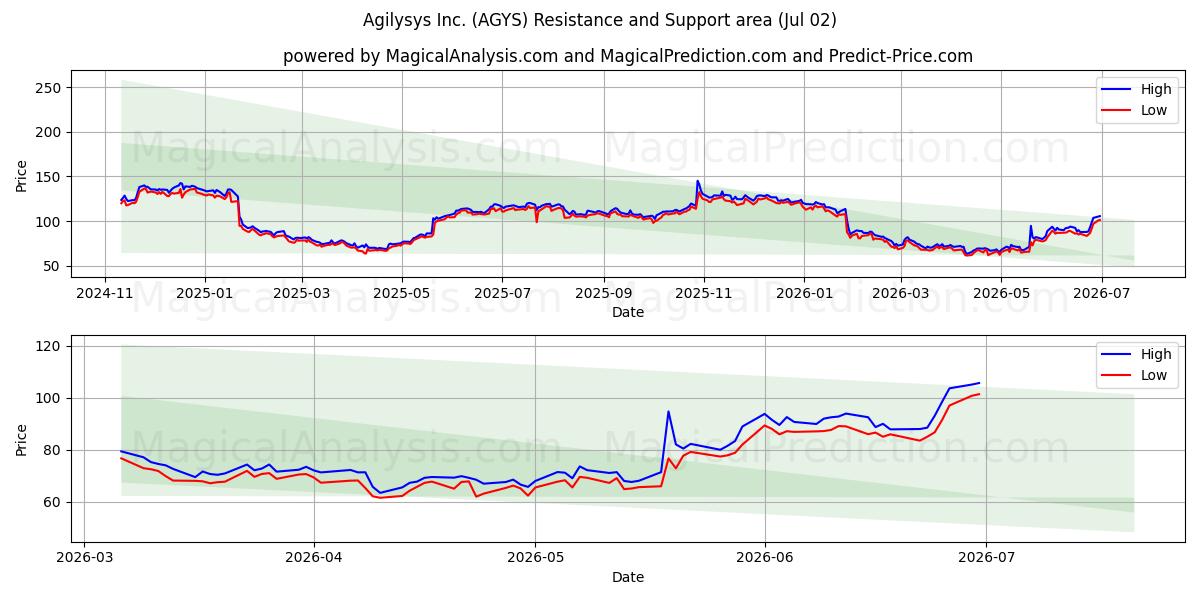Click the '2025-11' x-axis label in top chart

point(703,294)
